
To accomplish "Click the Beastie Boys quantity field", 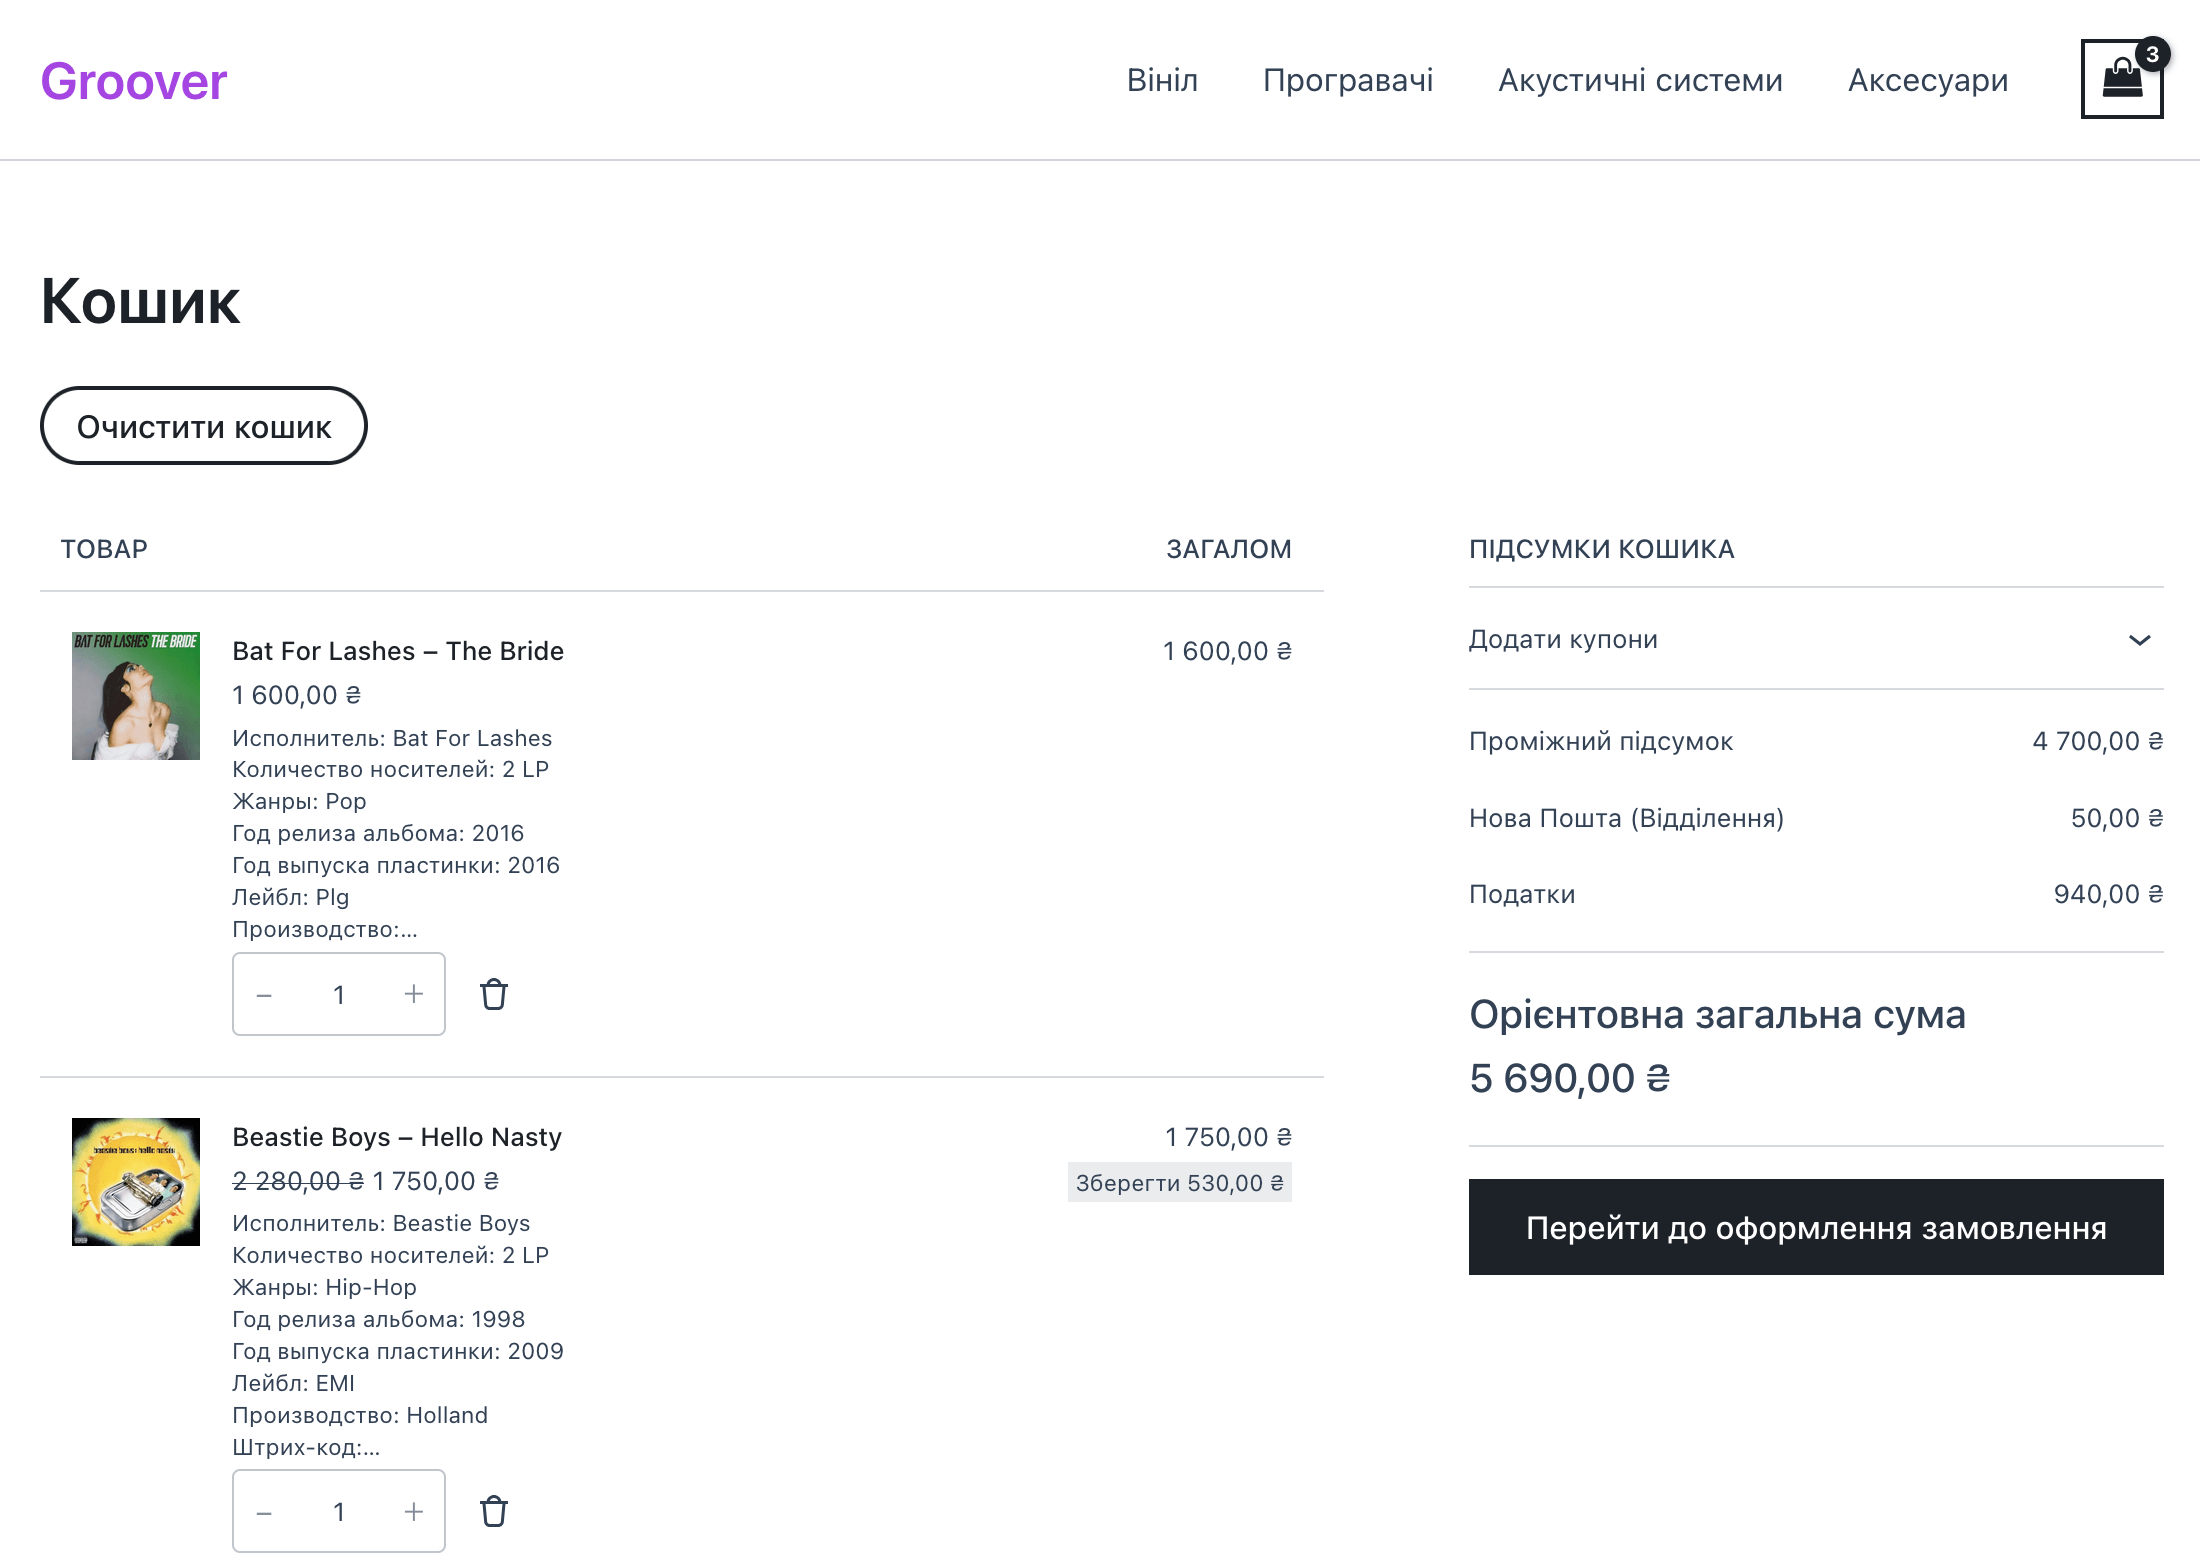I will 339,1511.
